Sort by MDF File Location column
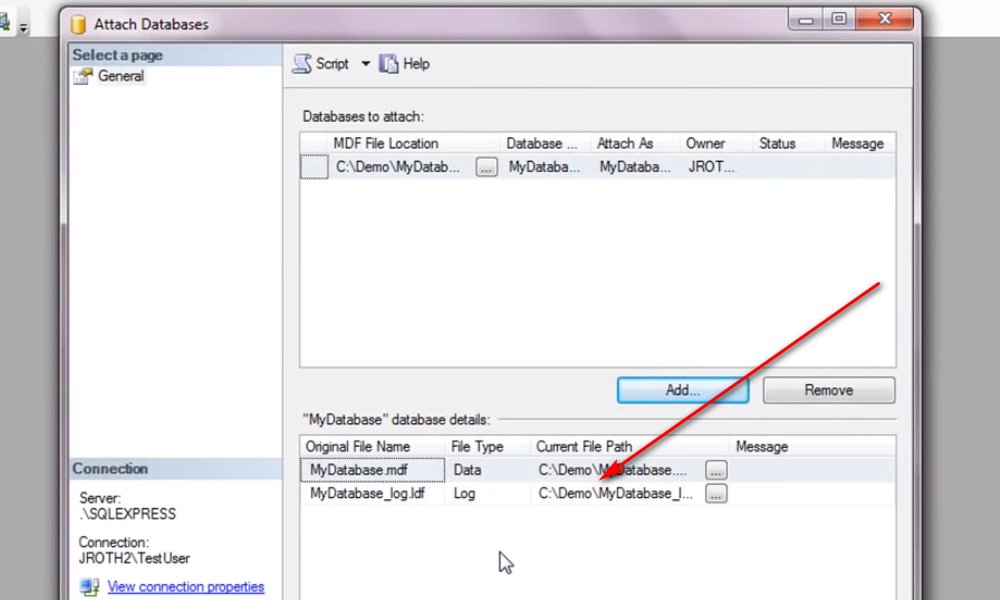This screenshot has height=600, width=1000. [386, 144]
